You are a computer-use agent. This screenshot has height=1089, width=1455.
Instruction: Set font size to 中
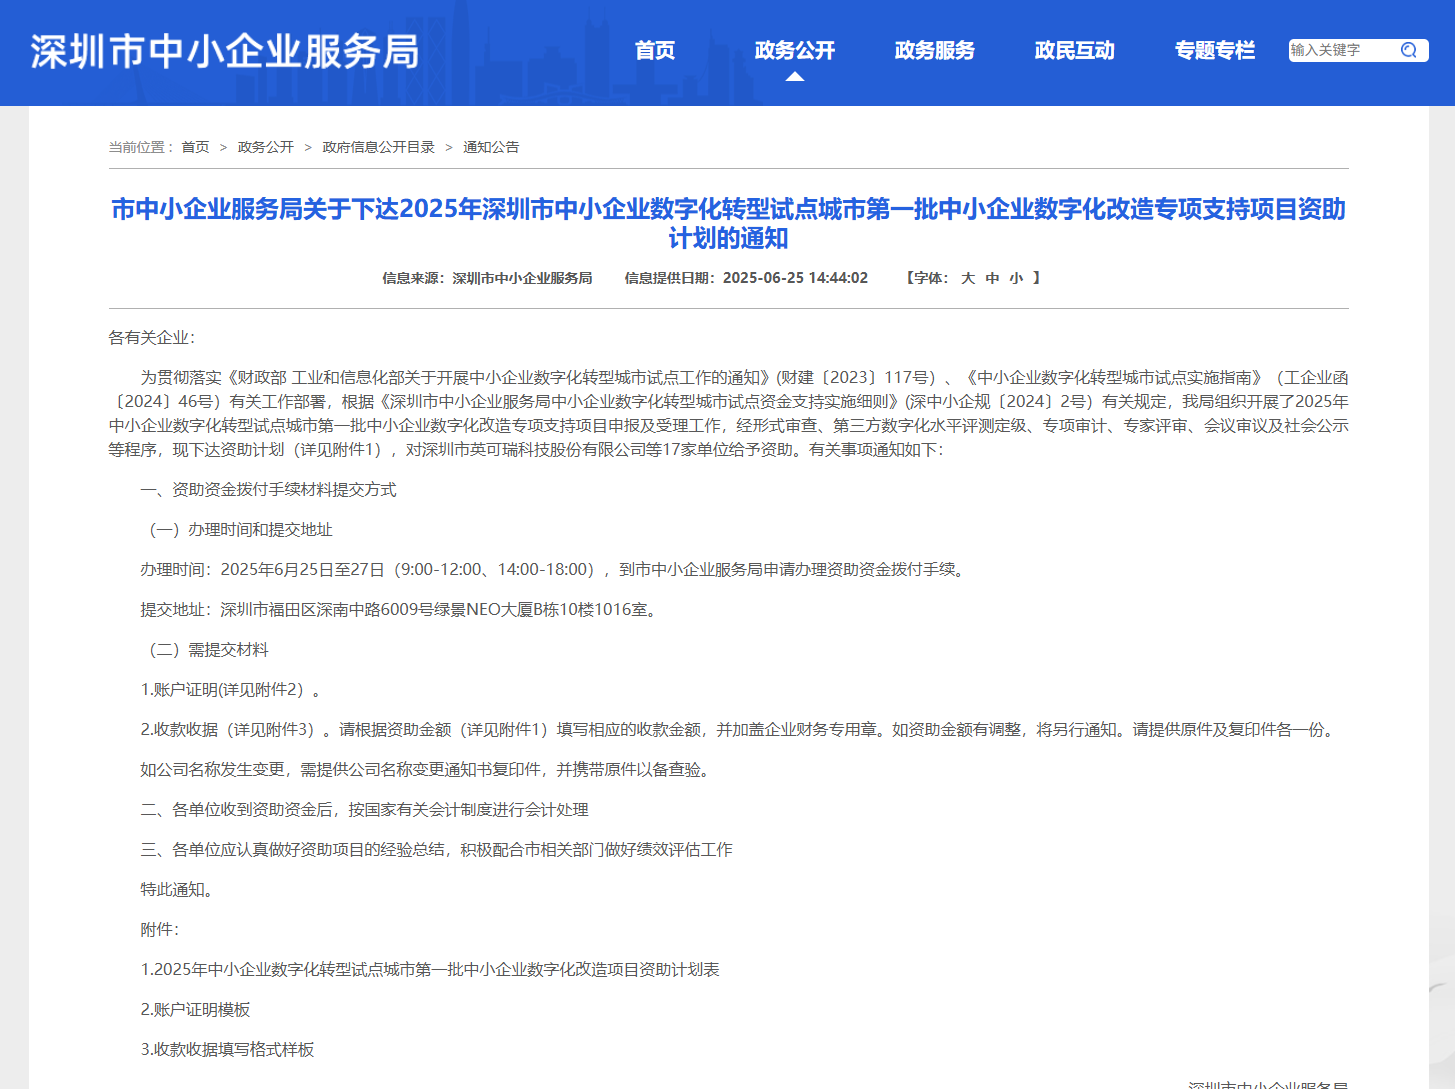pos(992,278)
